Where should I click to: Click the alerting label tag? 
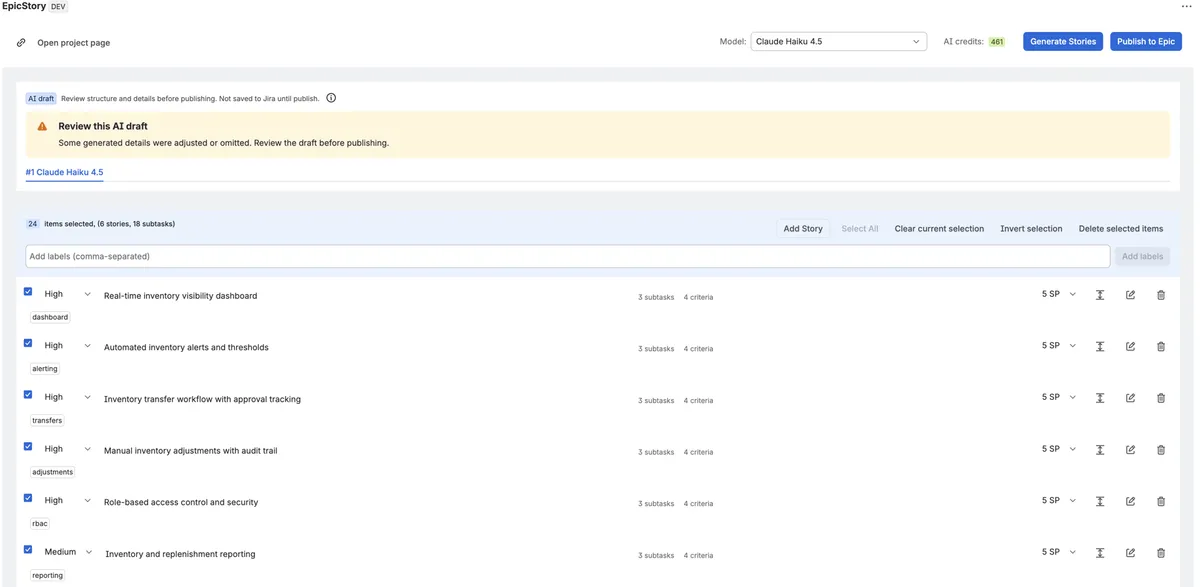[45, 369]
